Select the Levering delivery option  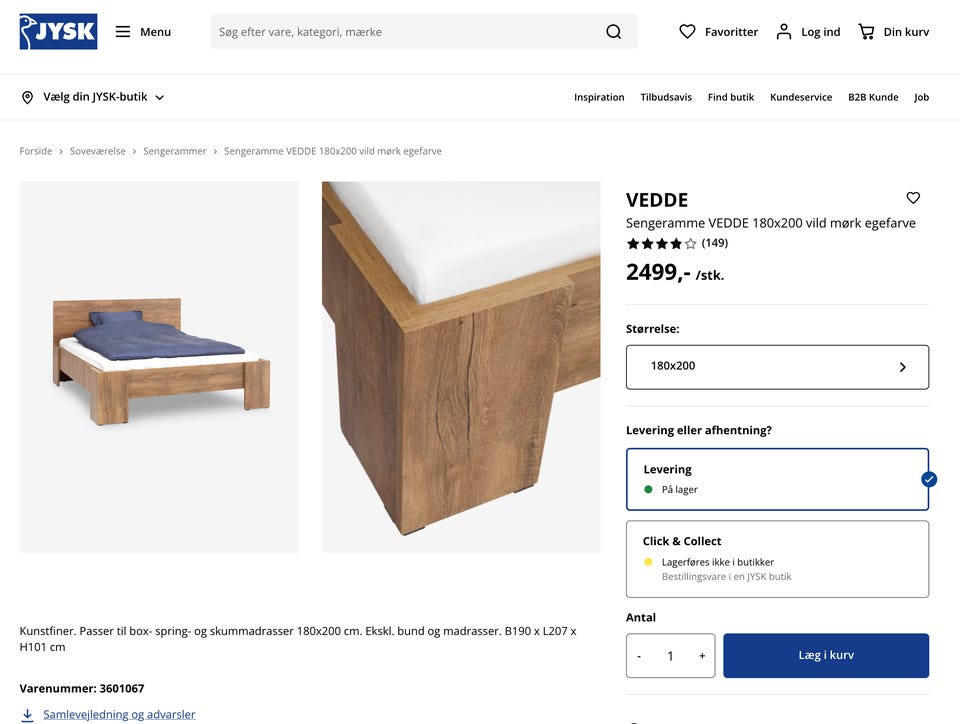click(777, 479)
